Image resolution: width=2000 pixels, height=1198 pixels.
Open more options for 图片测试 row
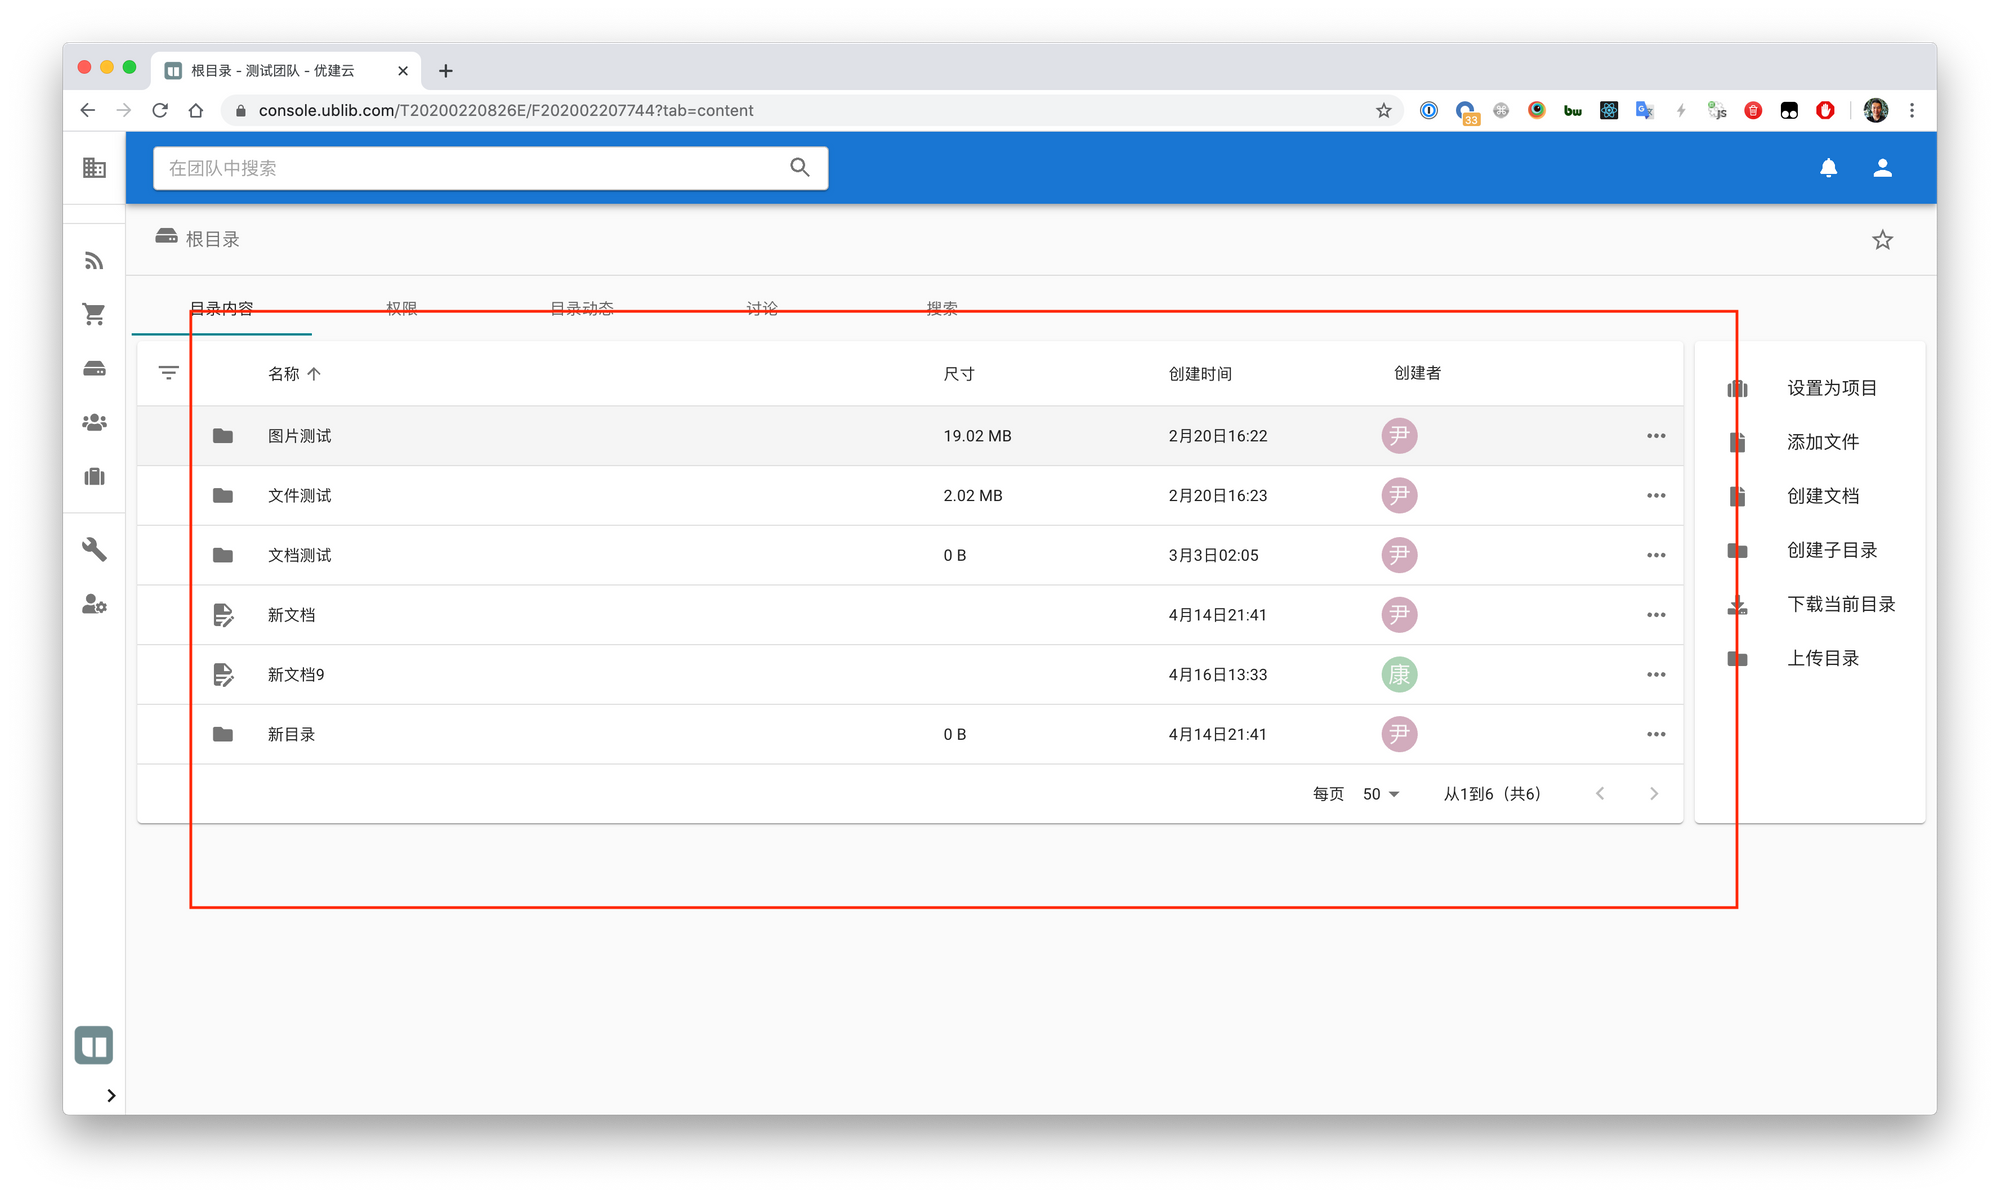pyautogui.click(x=1656, y=436)
